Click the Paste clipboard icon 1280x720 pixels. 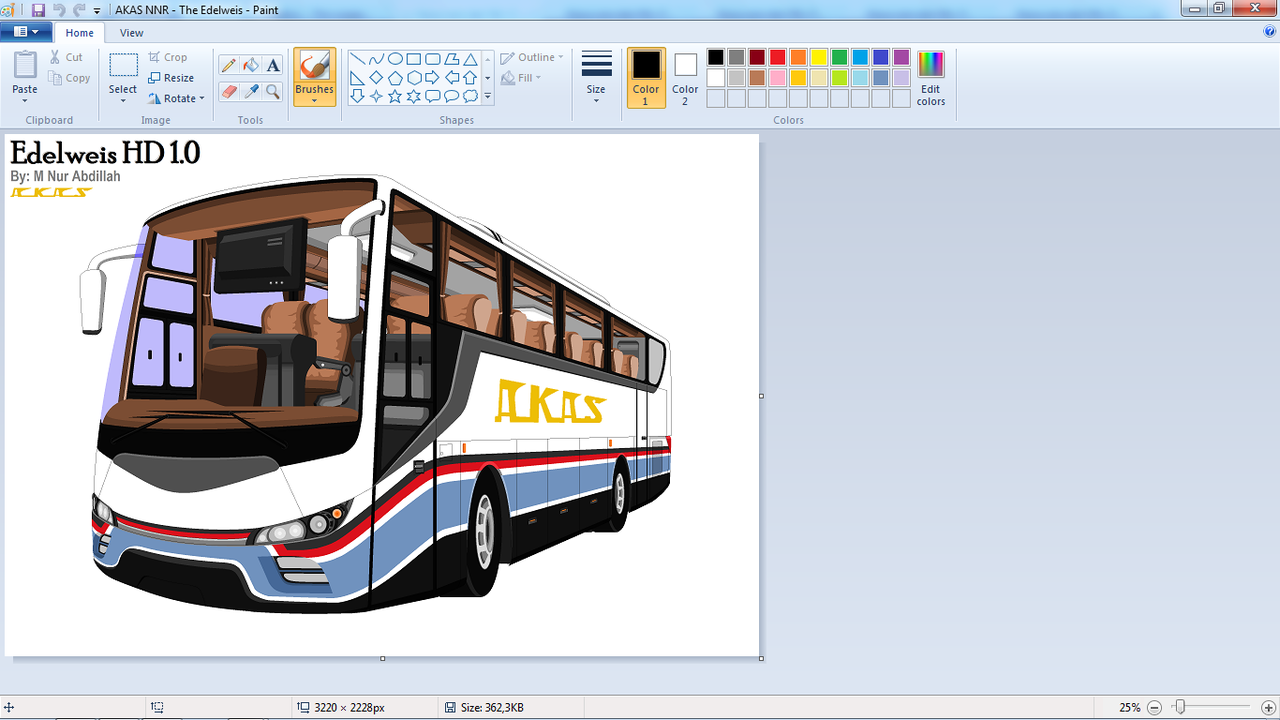click(x=25, y=65)
